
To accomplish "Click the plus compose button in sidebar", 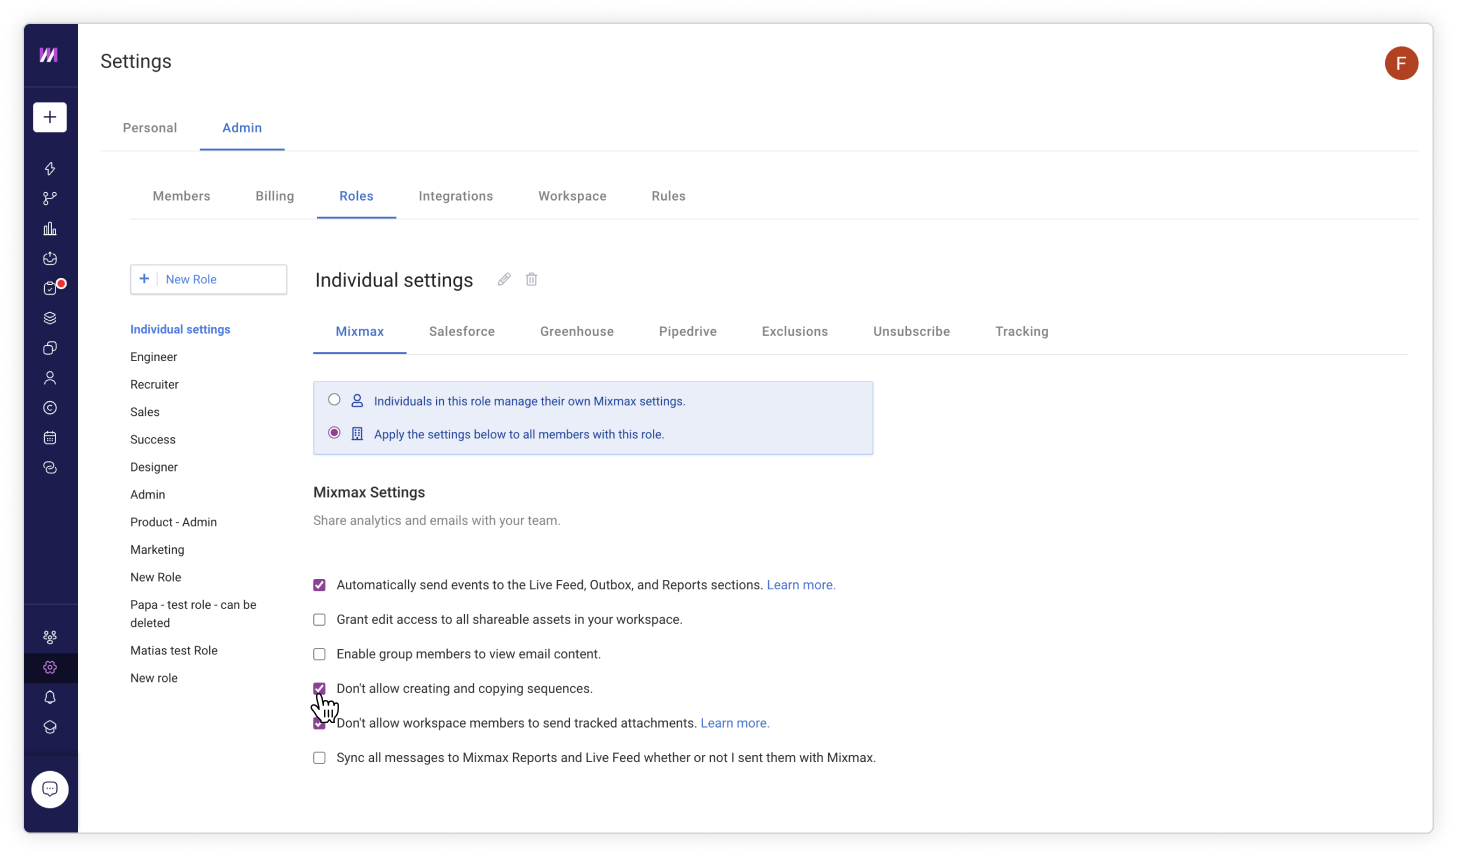I will point(50,117).
